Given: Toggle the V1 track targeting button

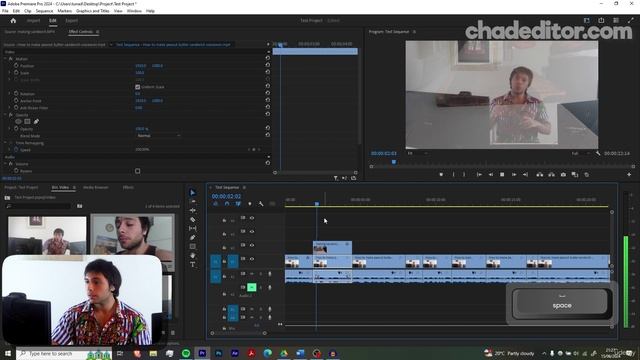Looking at the screenshot, I should 233,261.
